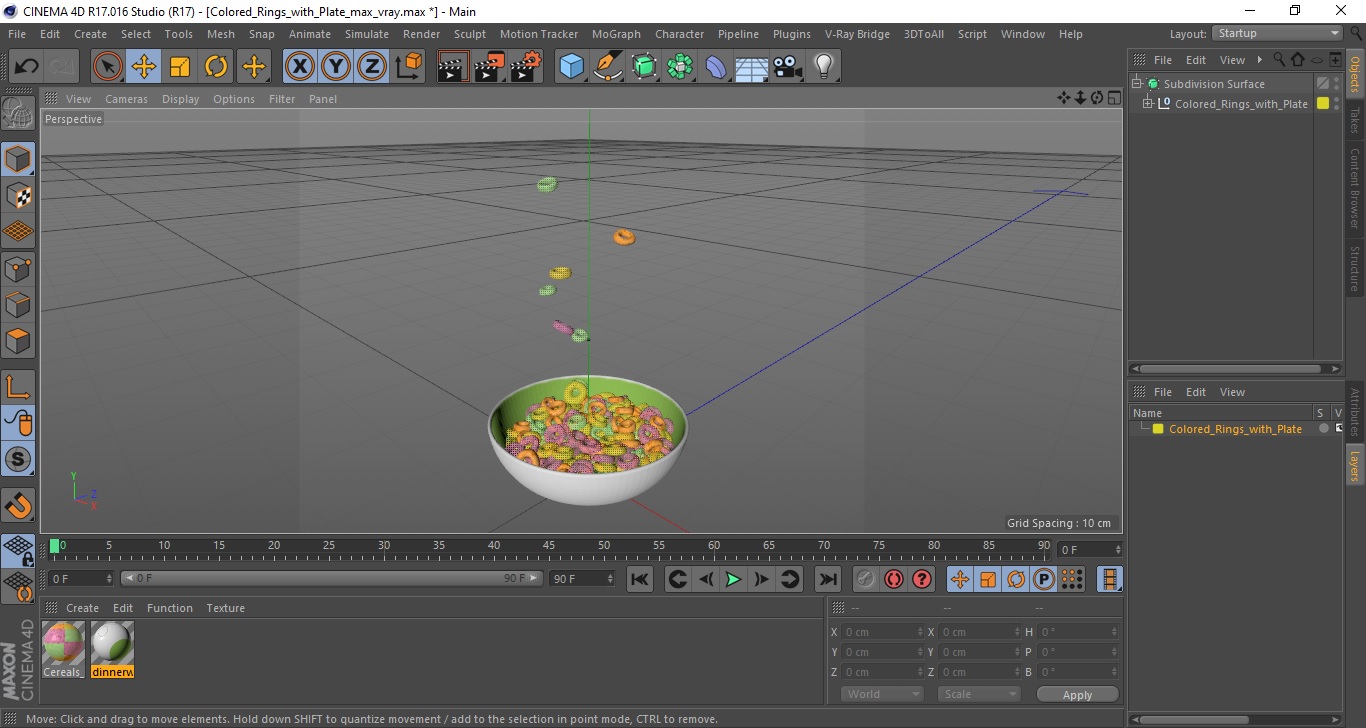
Task: Open the Simulate menu
Action: (x=367, y=34)
